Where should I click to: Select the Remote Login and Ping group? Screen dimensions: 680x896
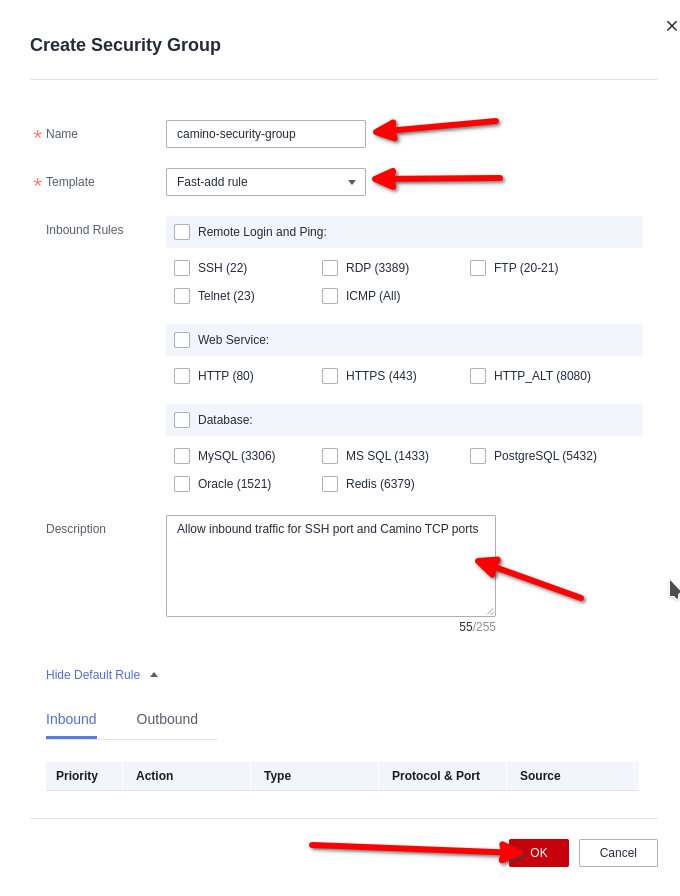point(182,232)
